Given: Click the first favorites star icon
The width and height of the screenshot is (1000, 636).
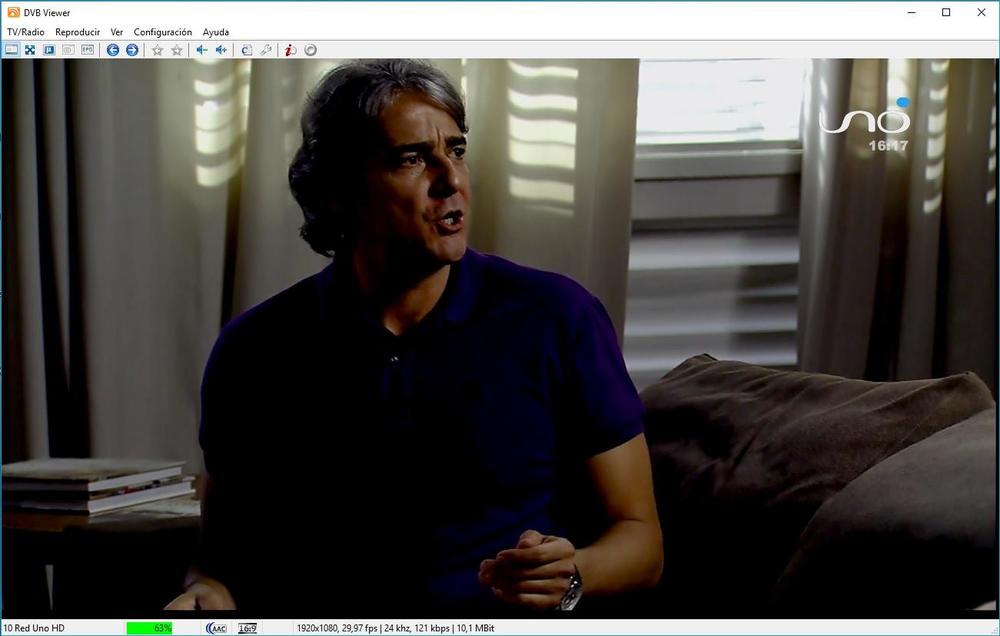Looking at the screenshot, I should [157, 50].
